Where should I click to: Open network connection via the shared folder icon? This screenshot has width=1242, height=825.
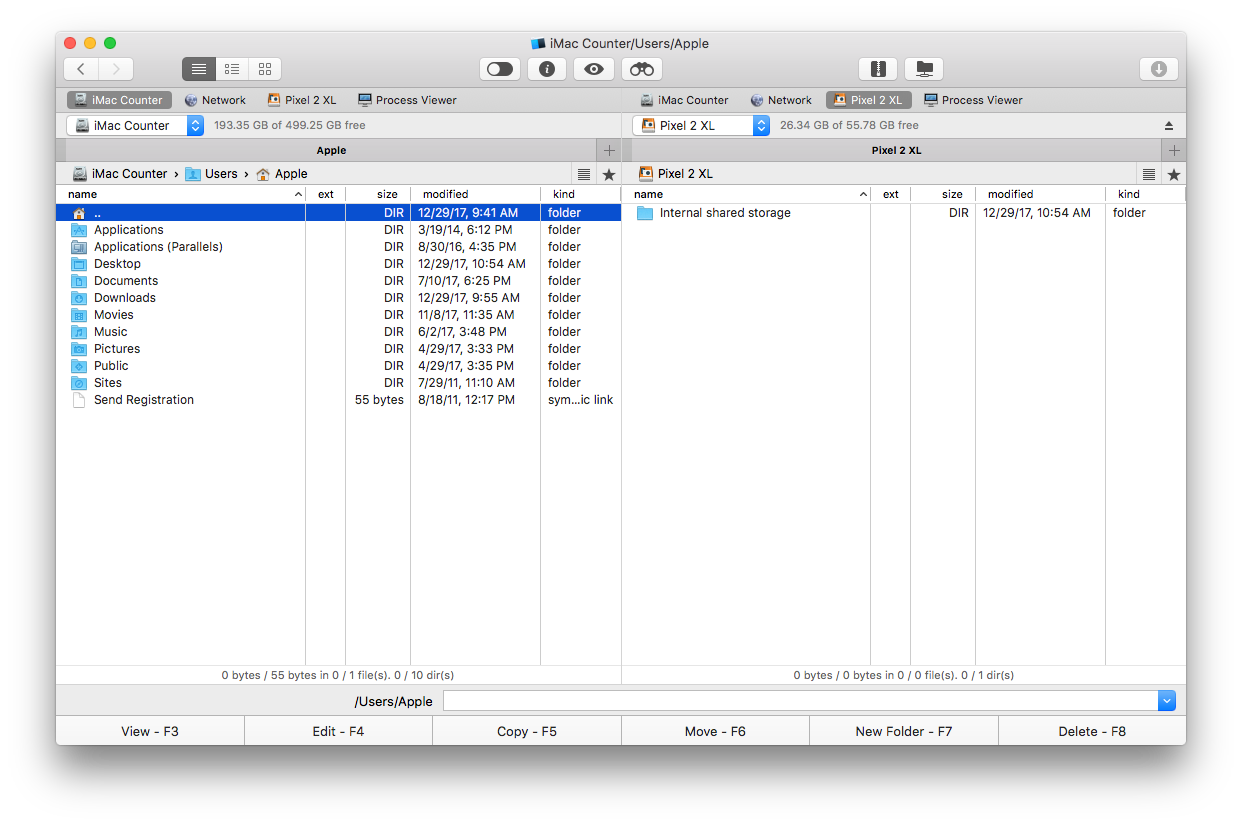(924, 69)
